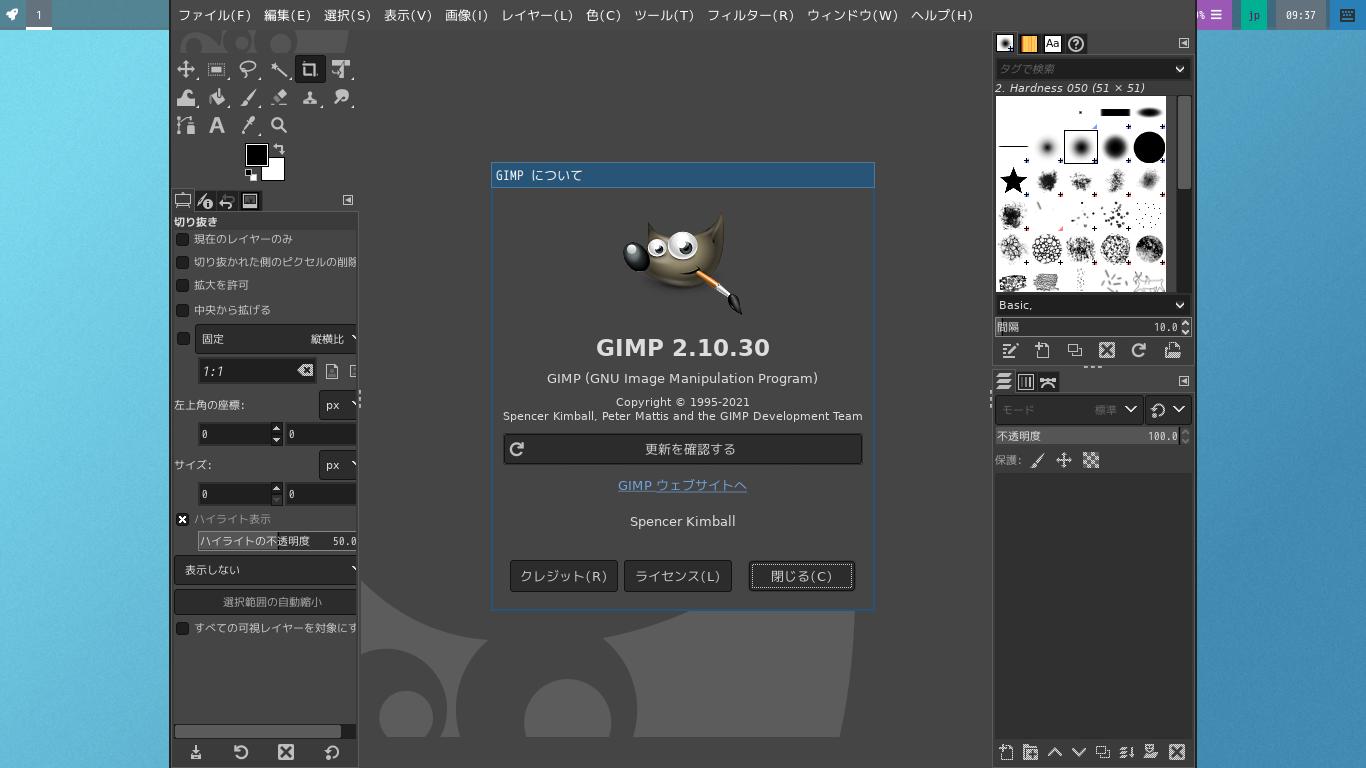Viewport: 1366px width, 768px height.
Task: Select the Eraser tool
Action: pyautogui.click(x=279, y=97)
